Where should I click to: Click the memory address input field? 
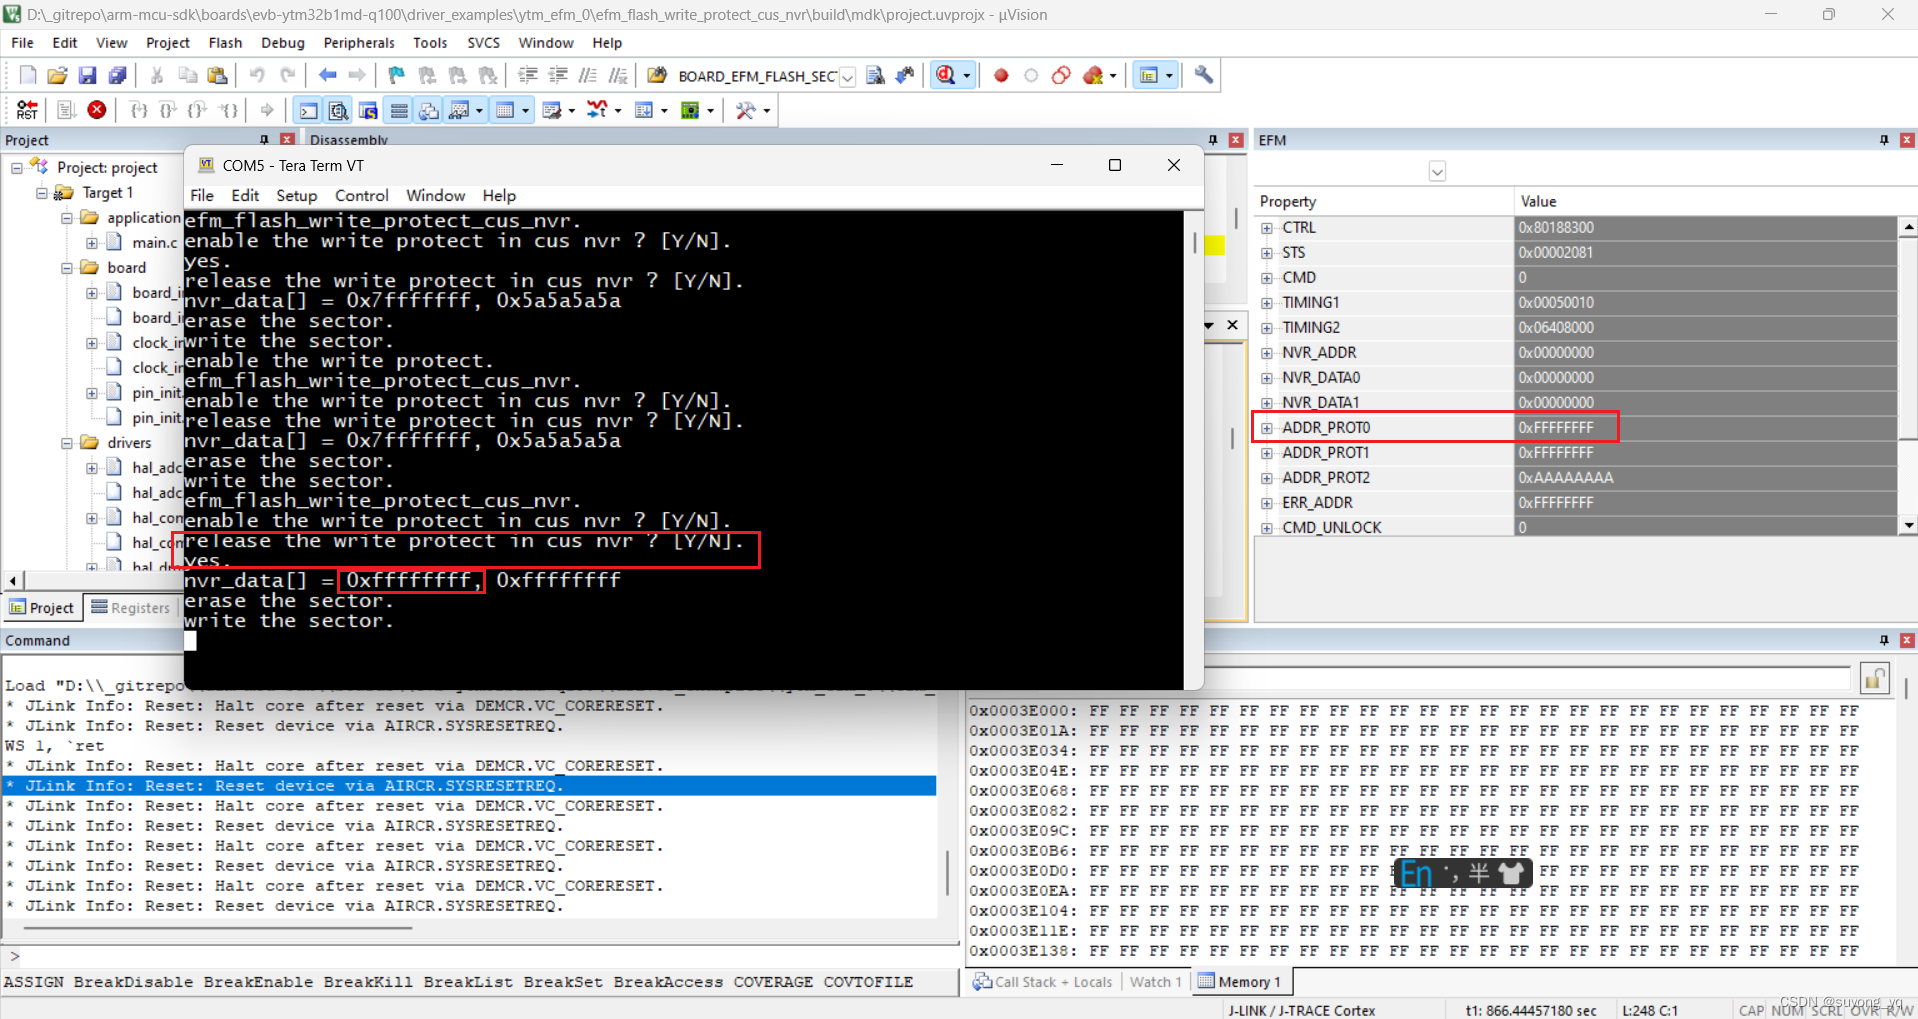pyautogui.click(x=1528, y=677)
